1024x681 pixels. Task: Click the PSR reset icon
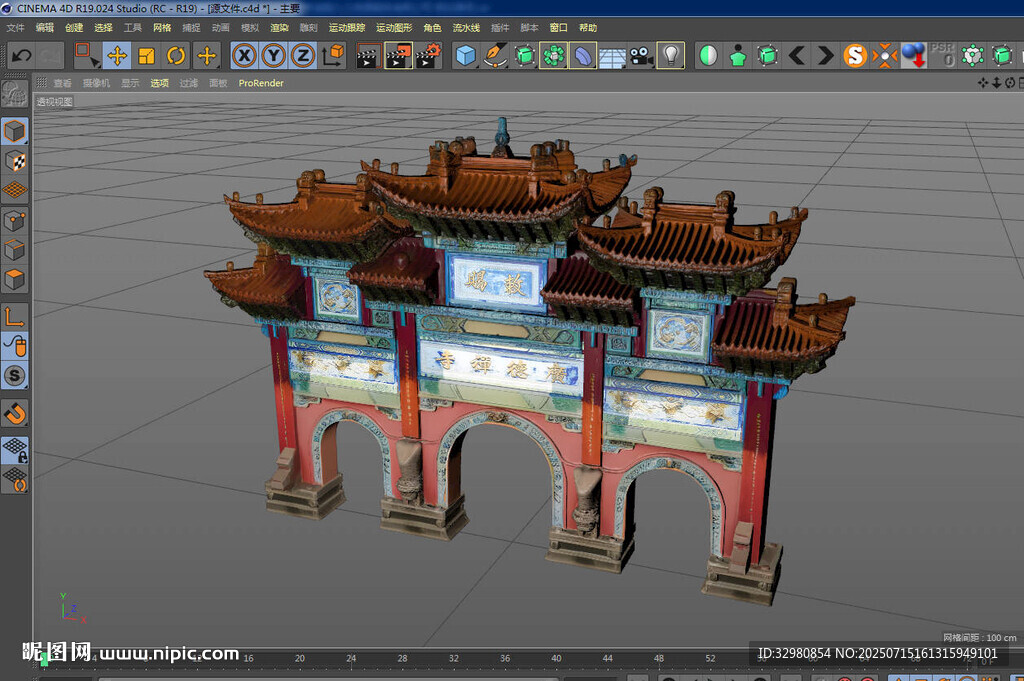pyautogui.click(x=942, y=55)
